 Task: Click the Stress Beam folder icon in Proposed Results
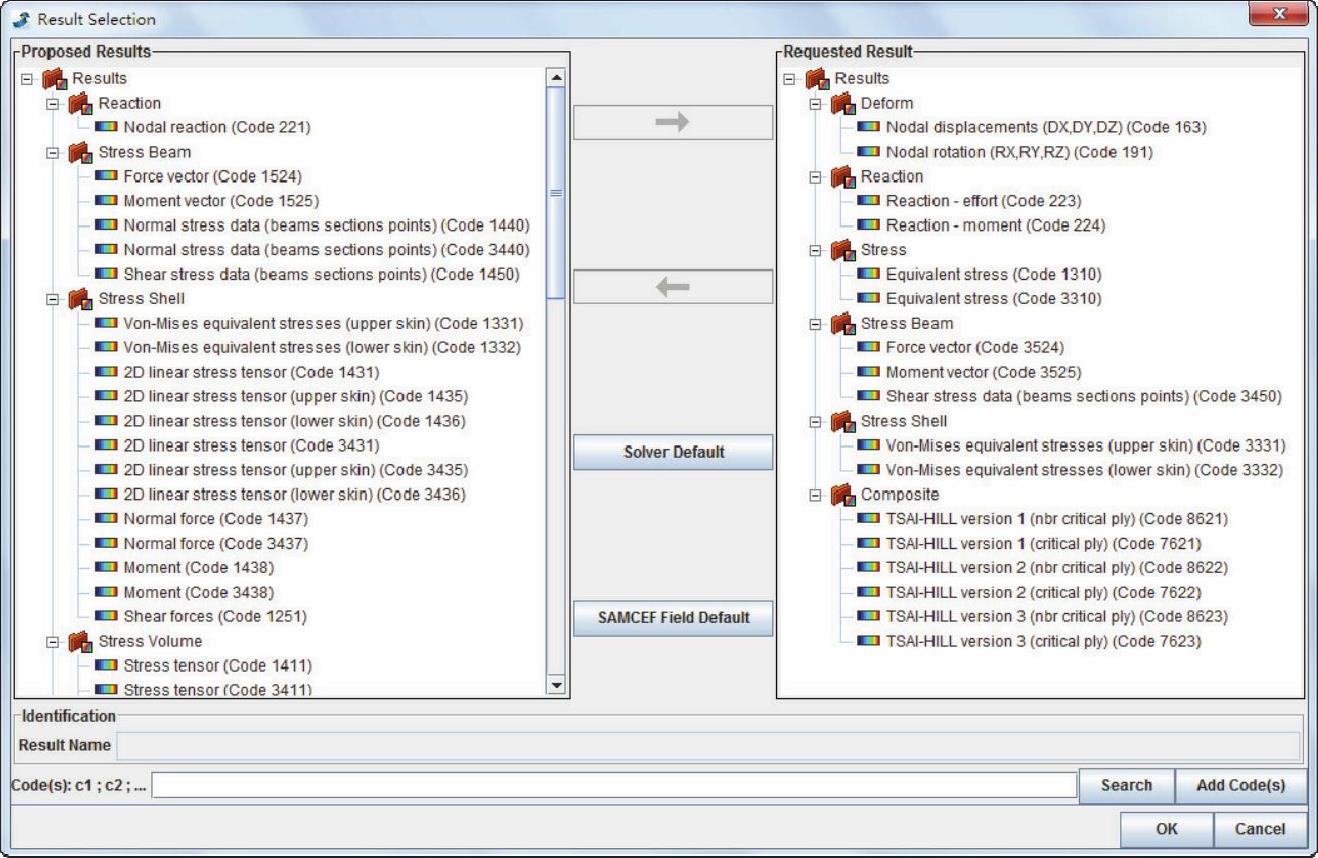[x=80, y=152]
